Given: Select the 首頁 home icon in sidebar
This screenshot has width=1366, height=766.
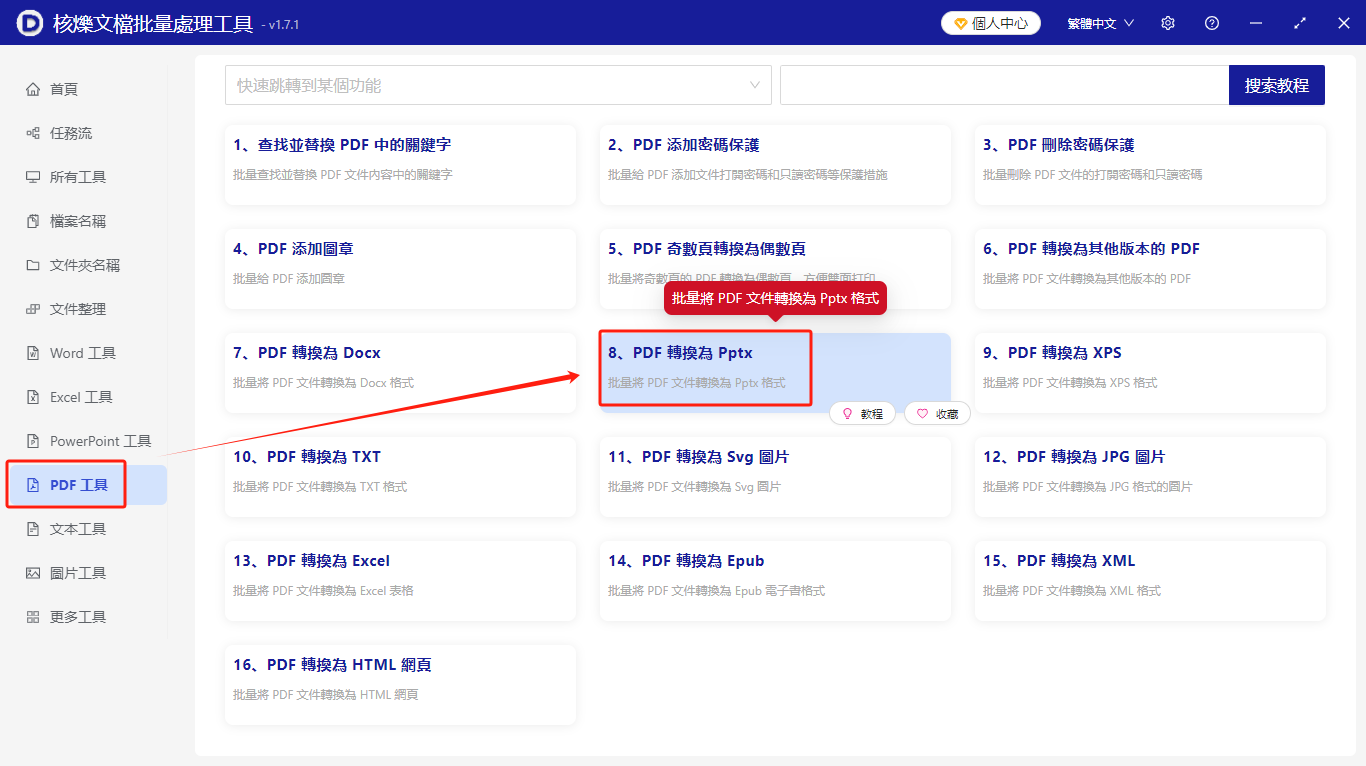Looking at the screenshot, I should 33,89.
